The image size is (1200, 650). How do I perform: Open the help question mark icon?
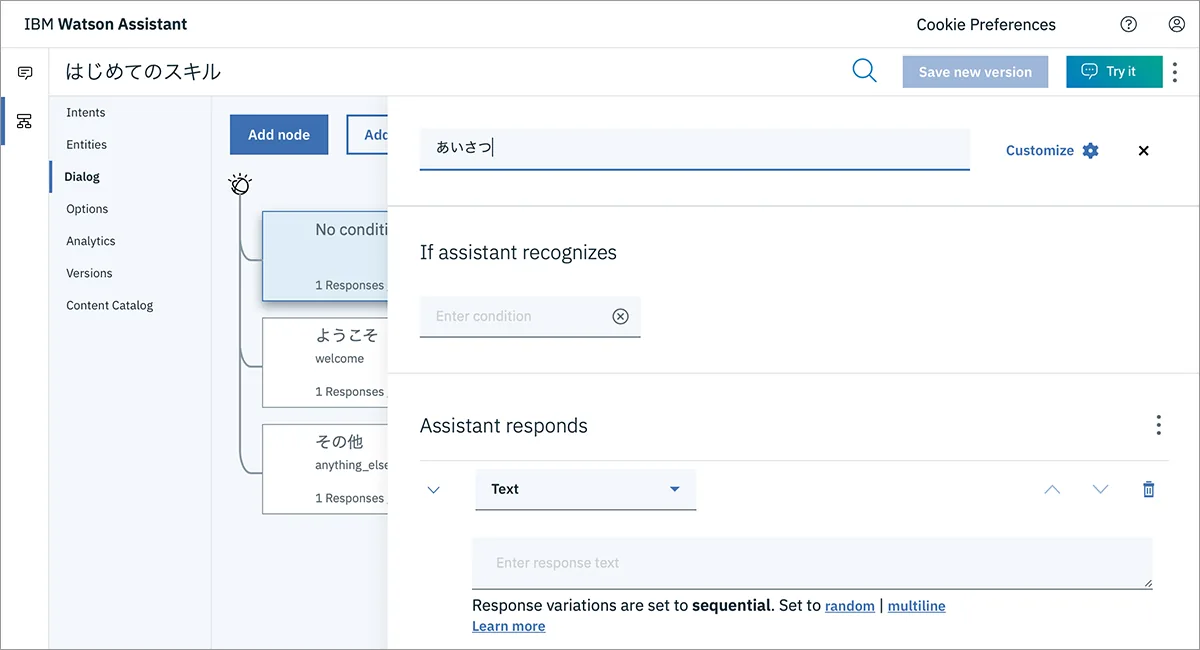pyautogui.click(x=1128, y=24)
